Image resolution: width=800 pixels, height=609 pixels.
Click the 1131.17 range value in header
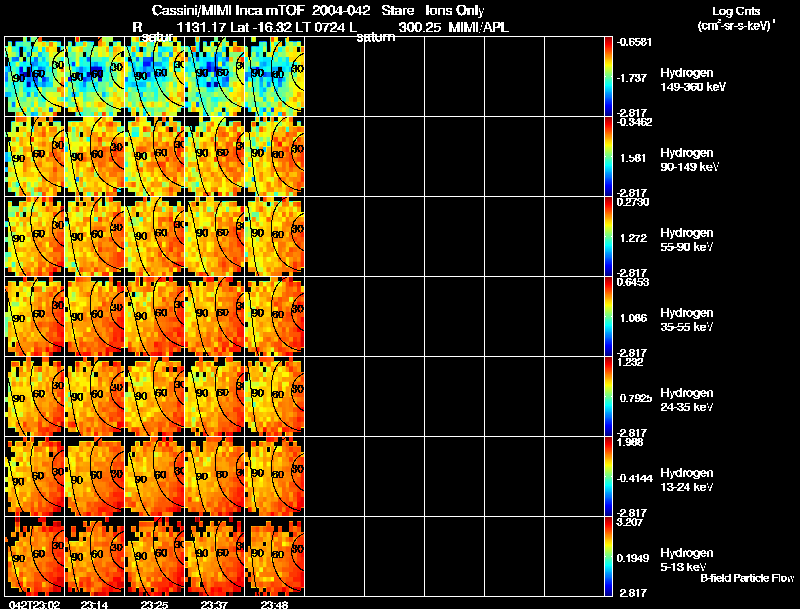tap(201, 28)
